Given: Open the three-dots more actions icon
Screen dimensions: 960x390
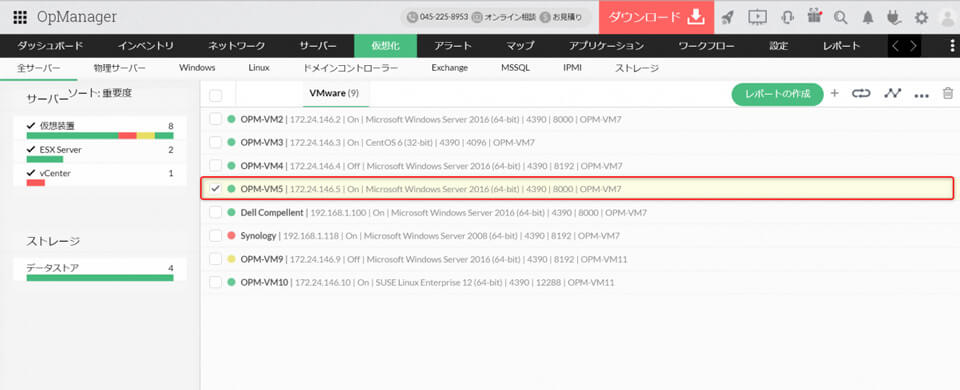Looking at the screenshot, I should (921, 95).
